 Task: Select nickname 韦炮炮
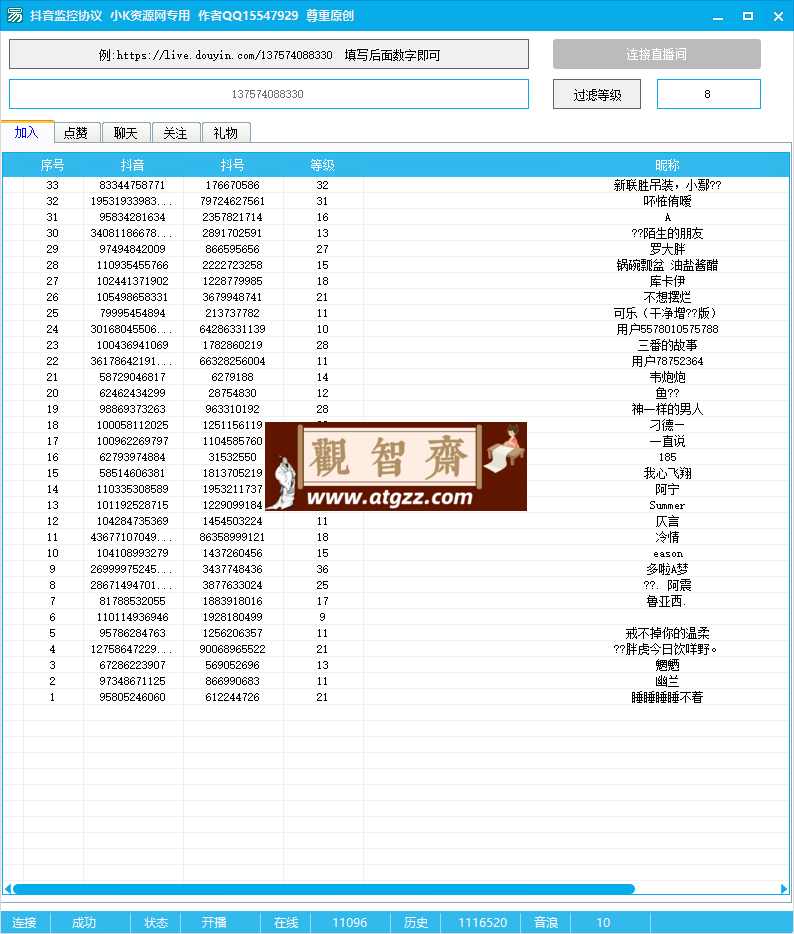pos(667,377)
